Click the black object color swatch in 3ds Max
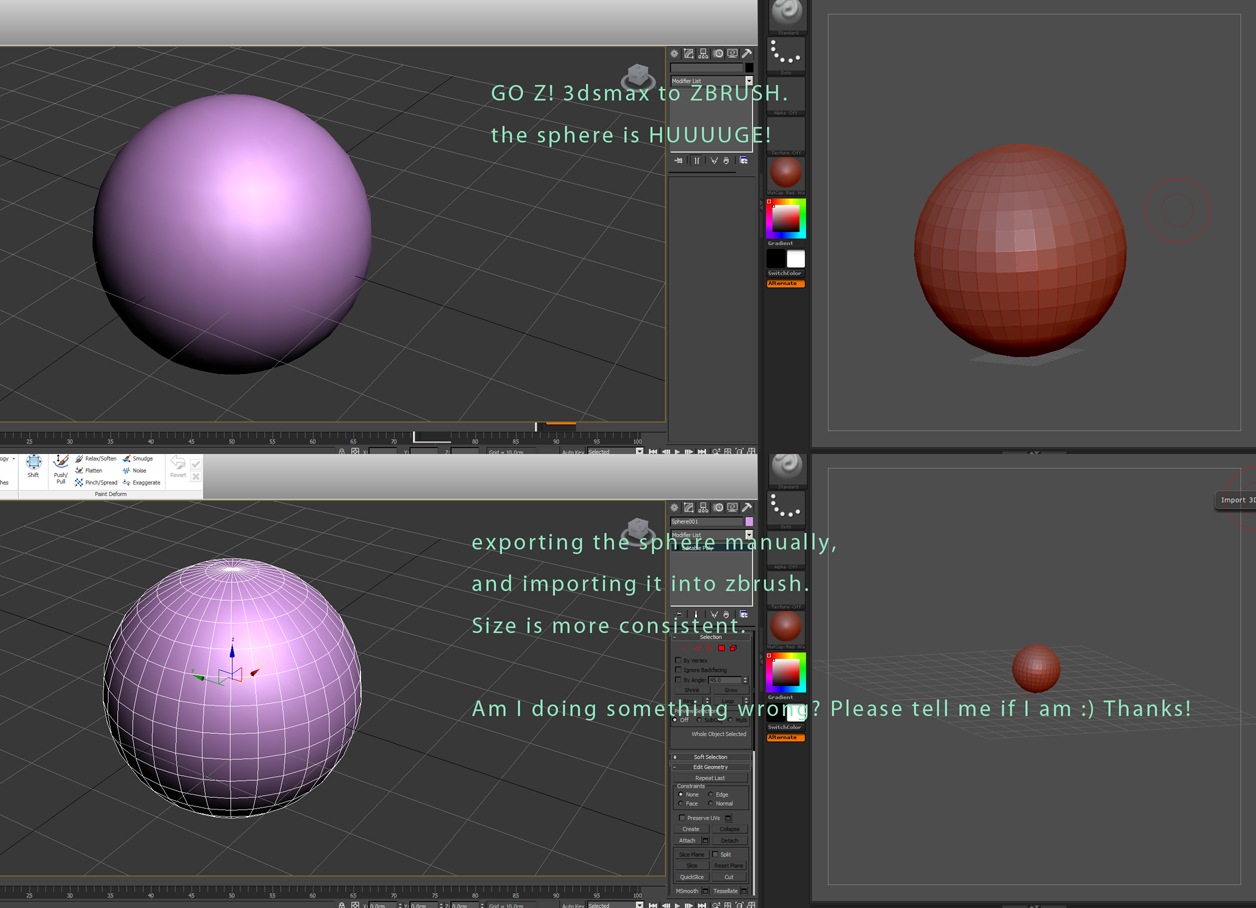The height and width of the screenshot is (908, 1256). pos(749,68)
